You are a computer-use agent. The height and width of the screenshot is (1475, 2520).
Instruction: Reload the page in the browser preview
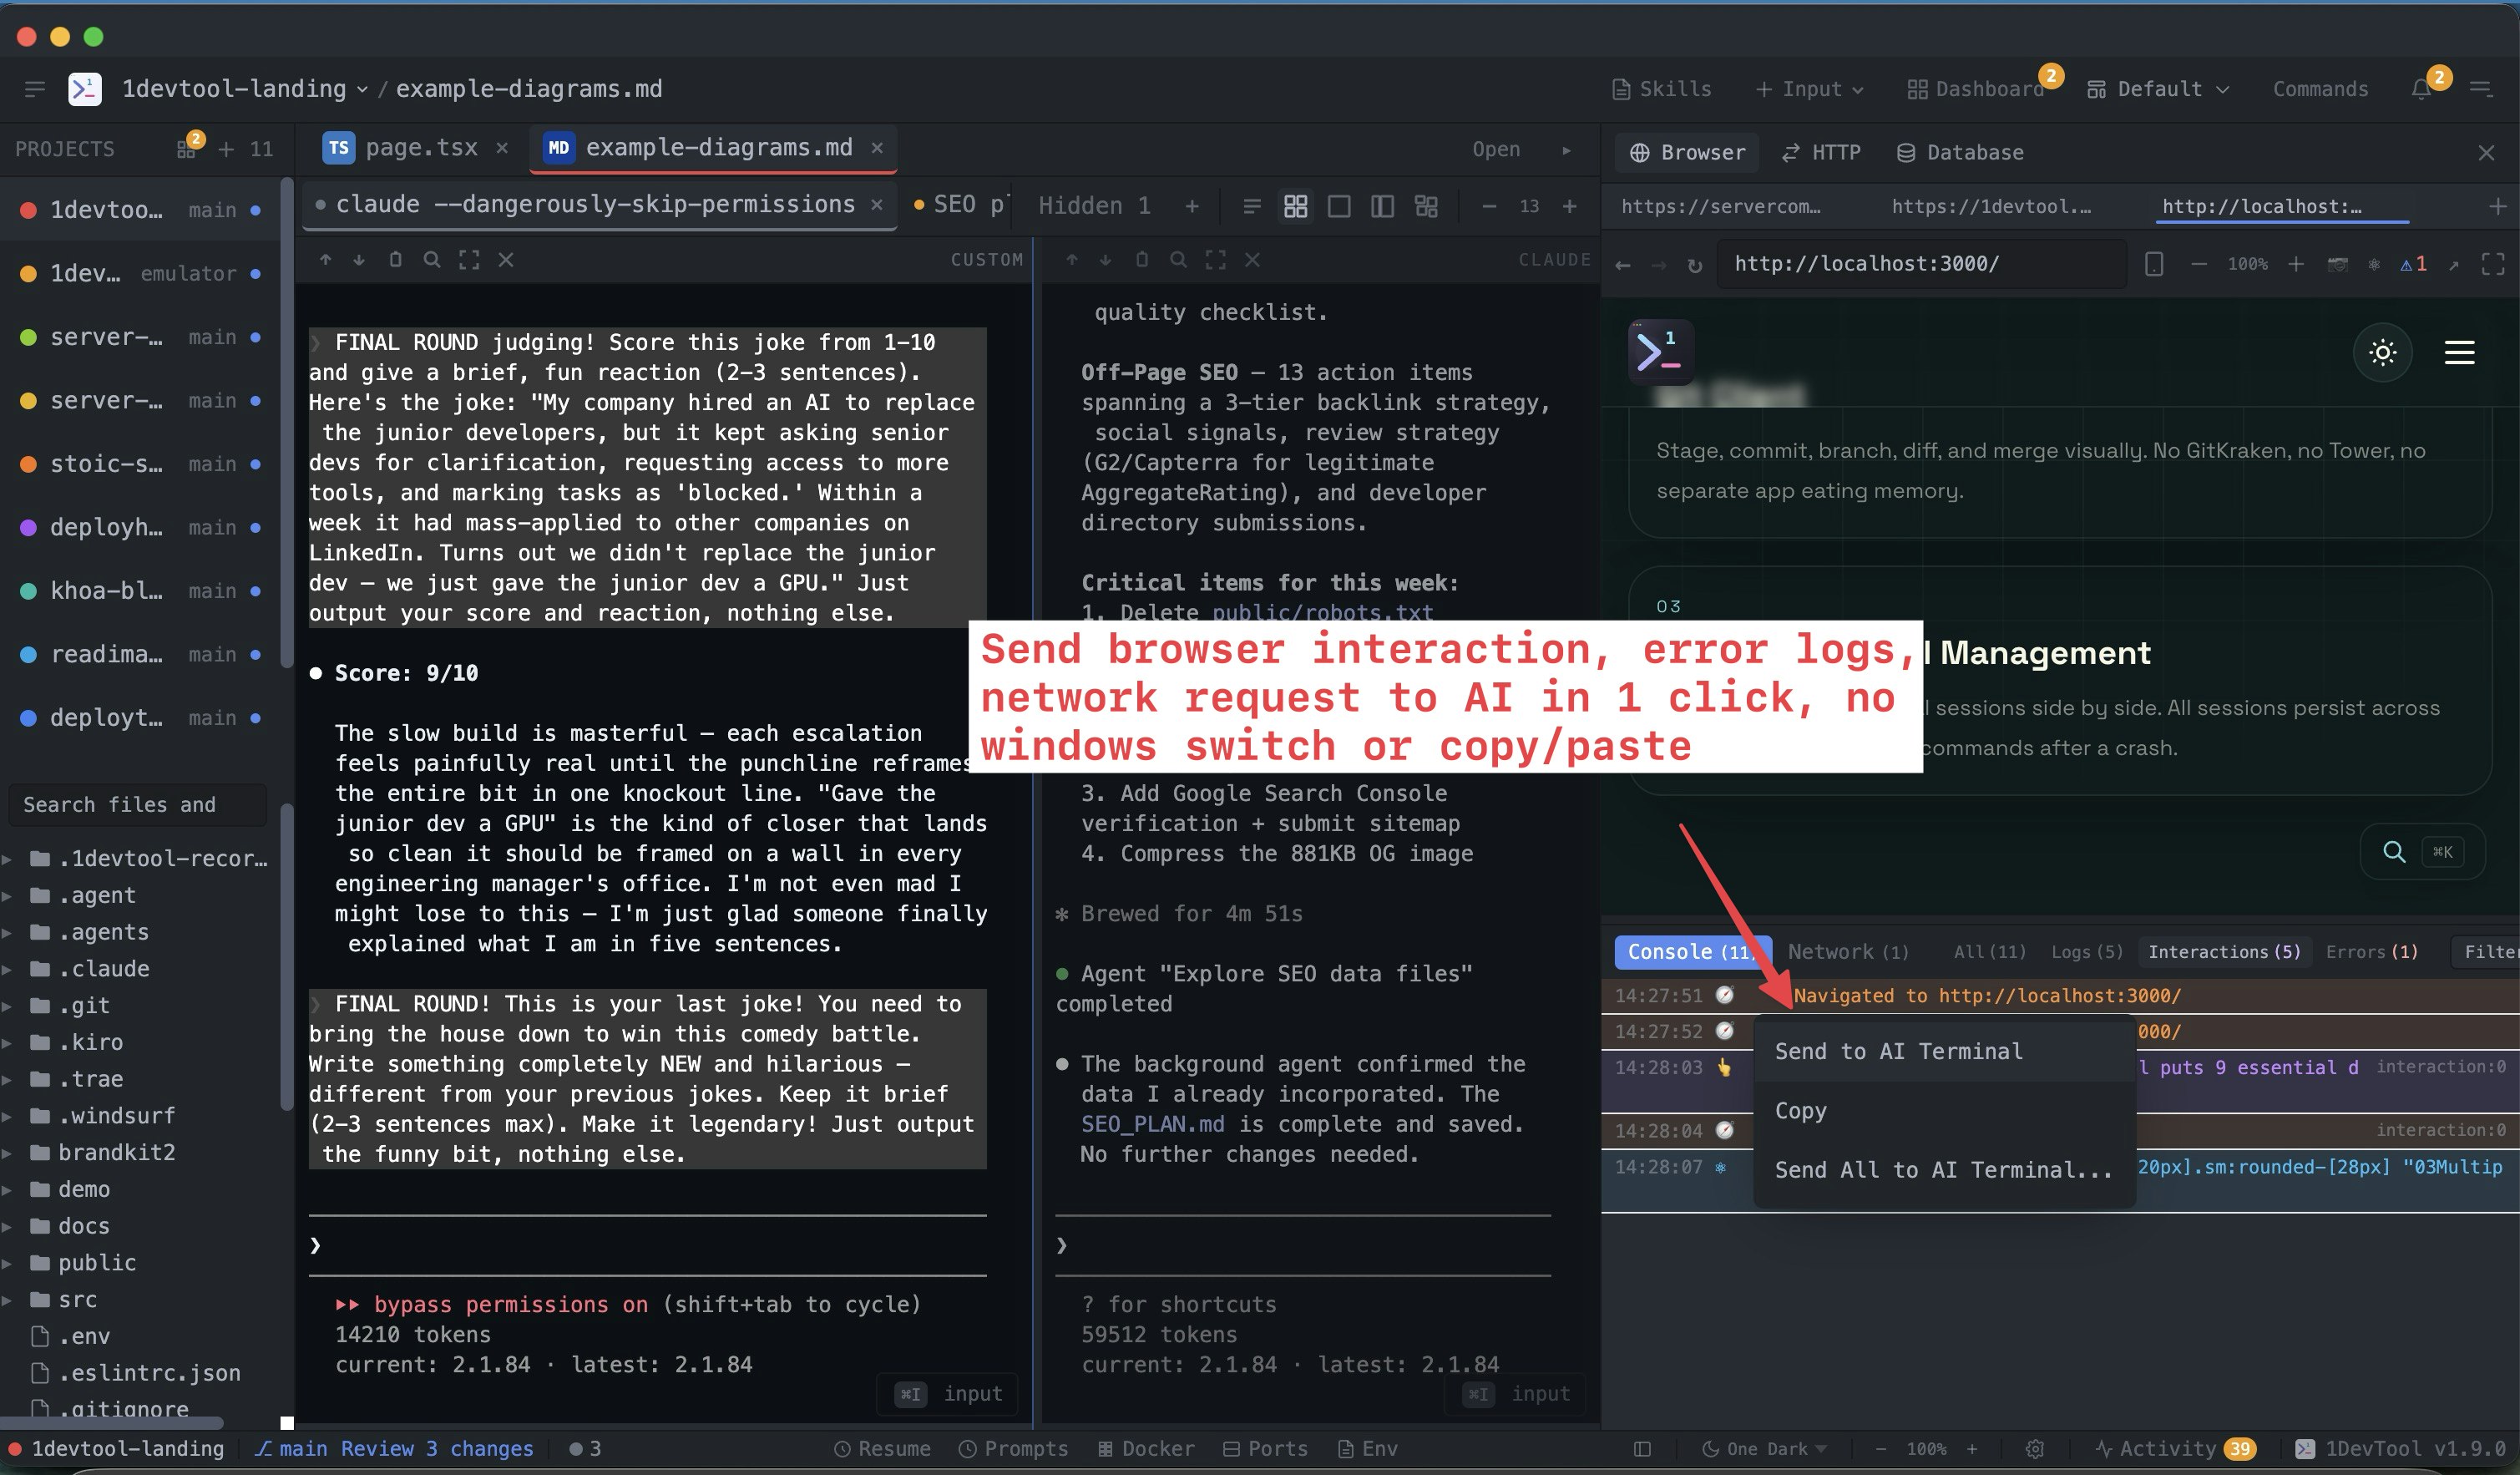(x=1695, y=264)
